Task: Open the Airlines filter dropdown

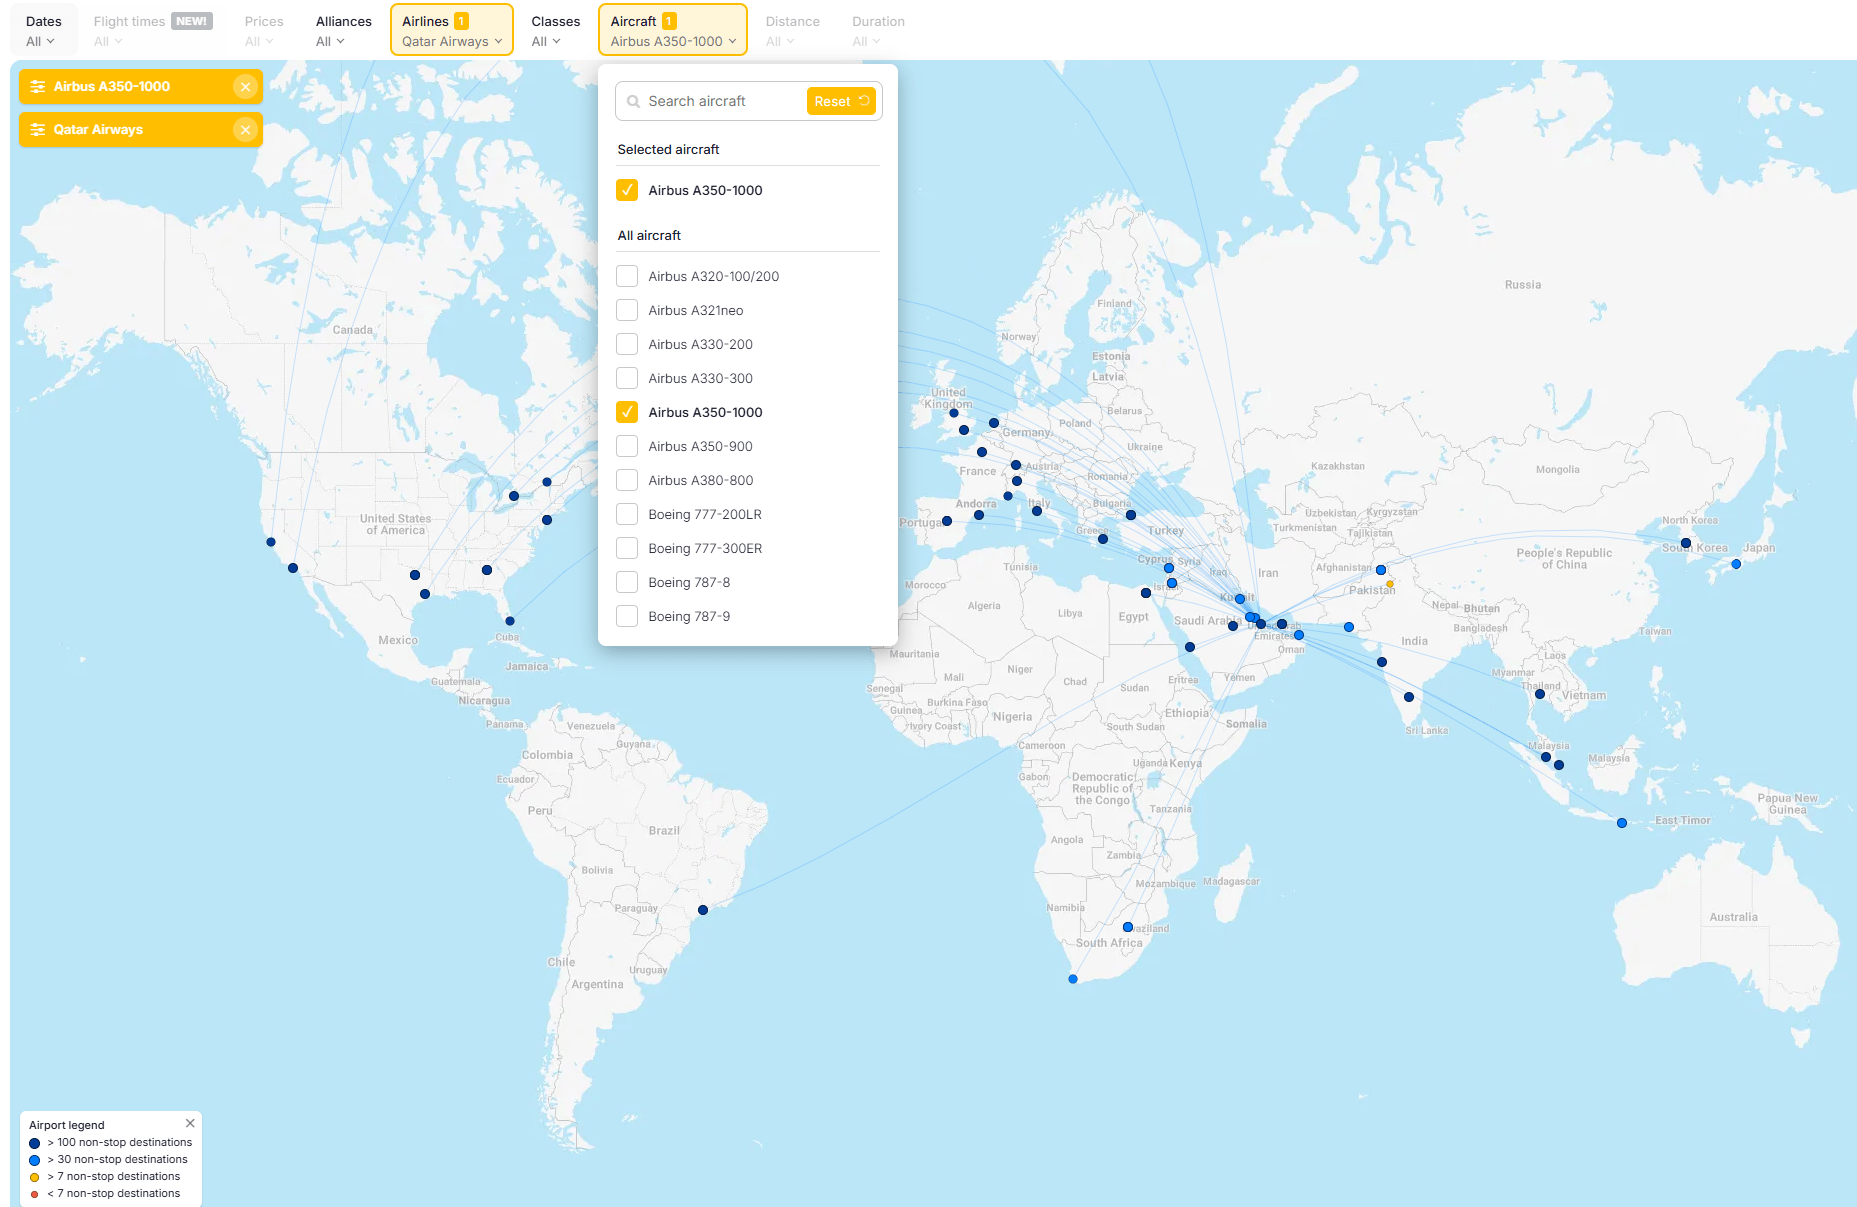Action: tap(452, 31)
